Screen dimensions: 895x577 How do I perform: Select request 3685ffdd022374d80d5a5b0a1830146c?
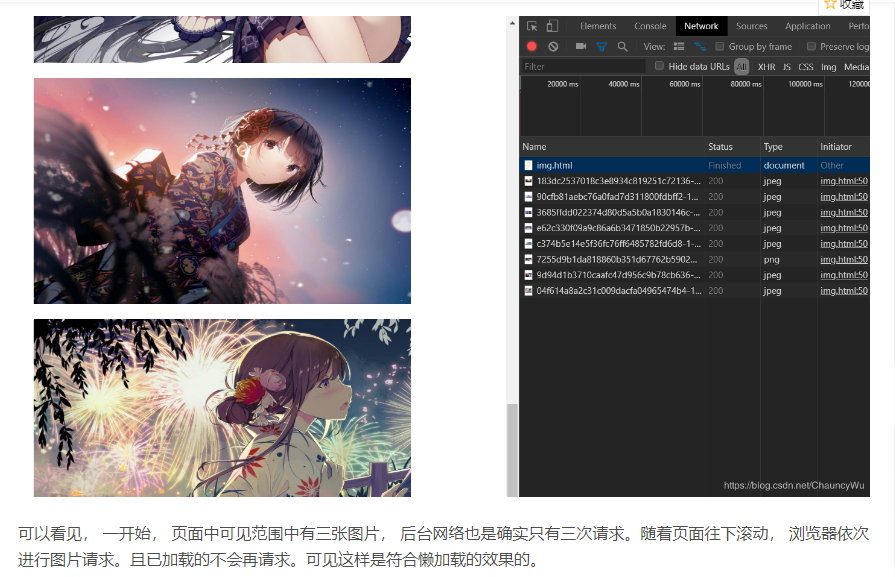(695, 212)
